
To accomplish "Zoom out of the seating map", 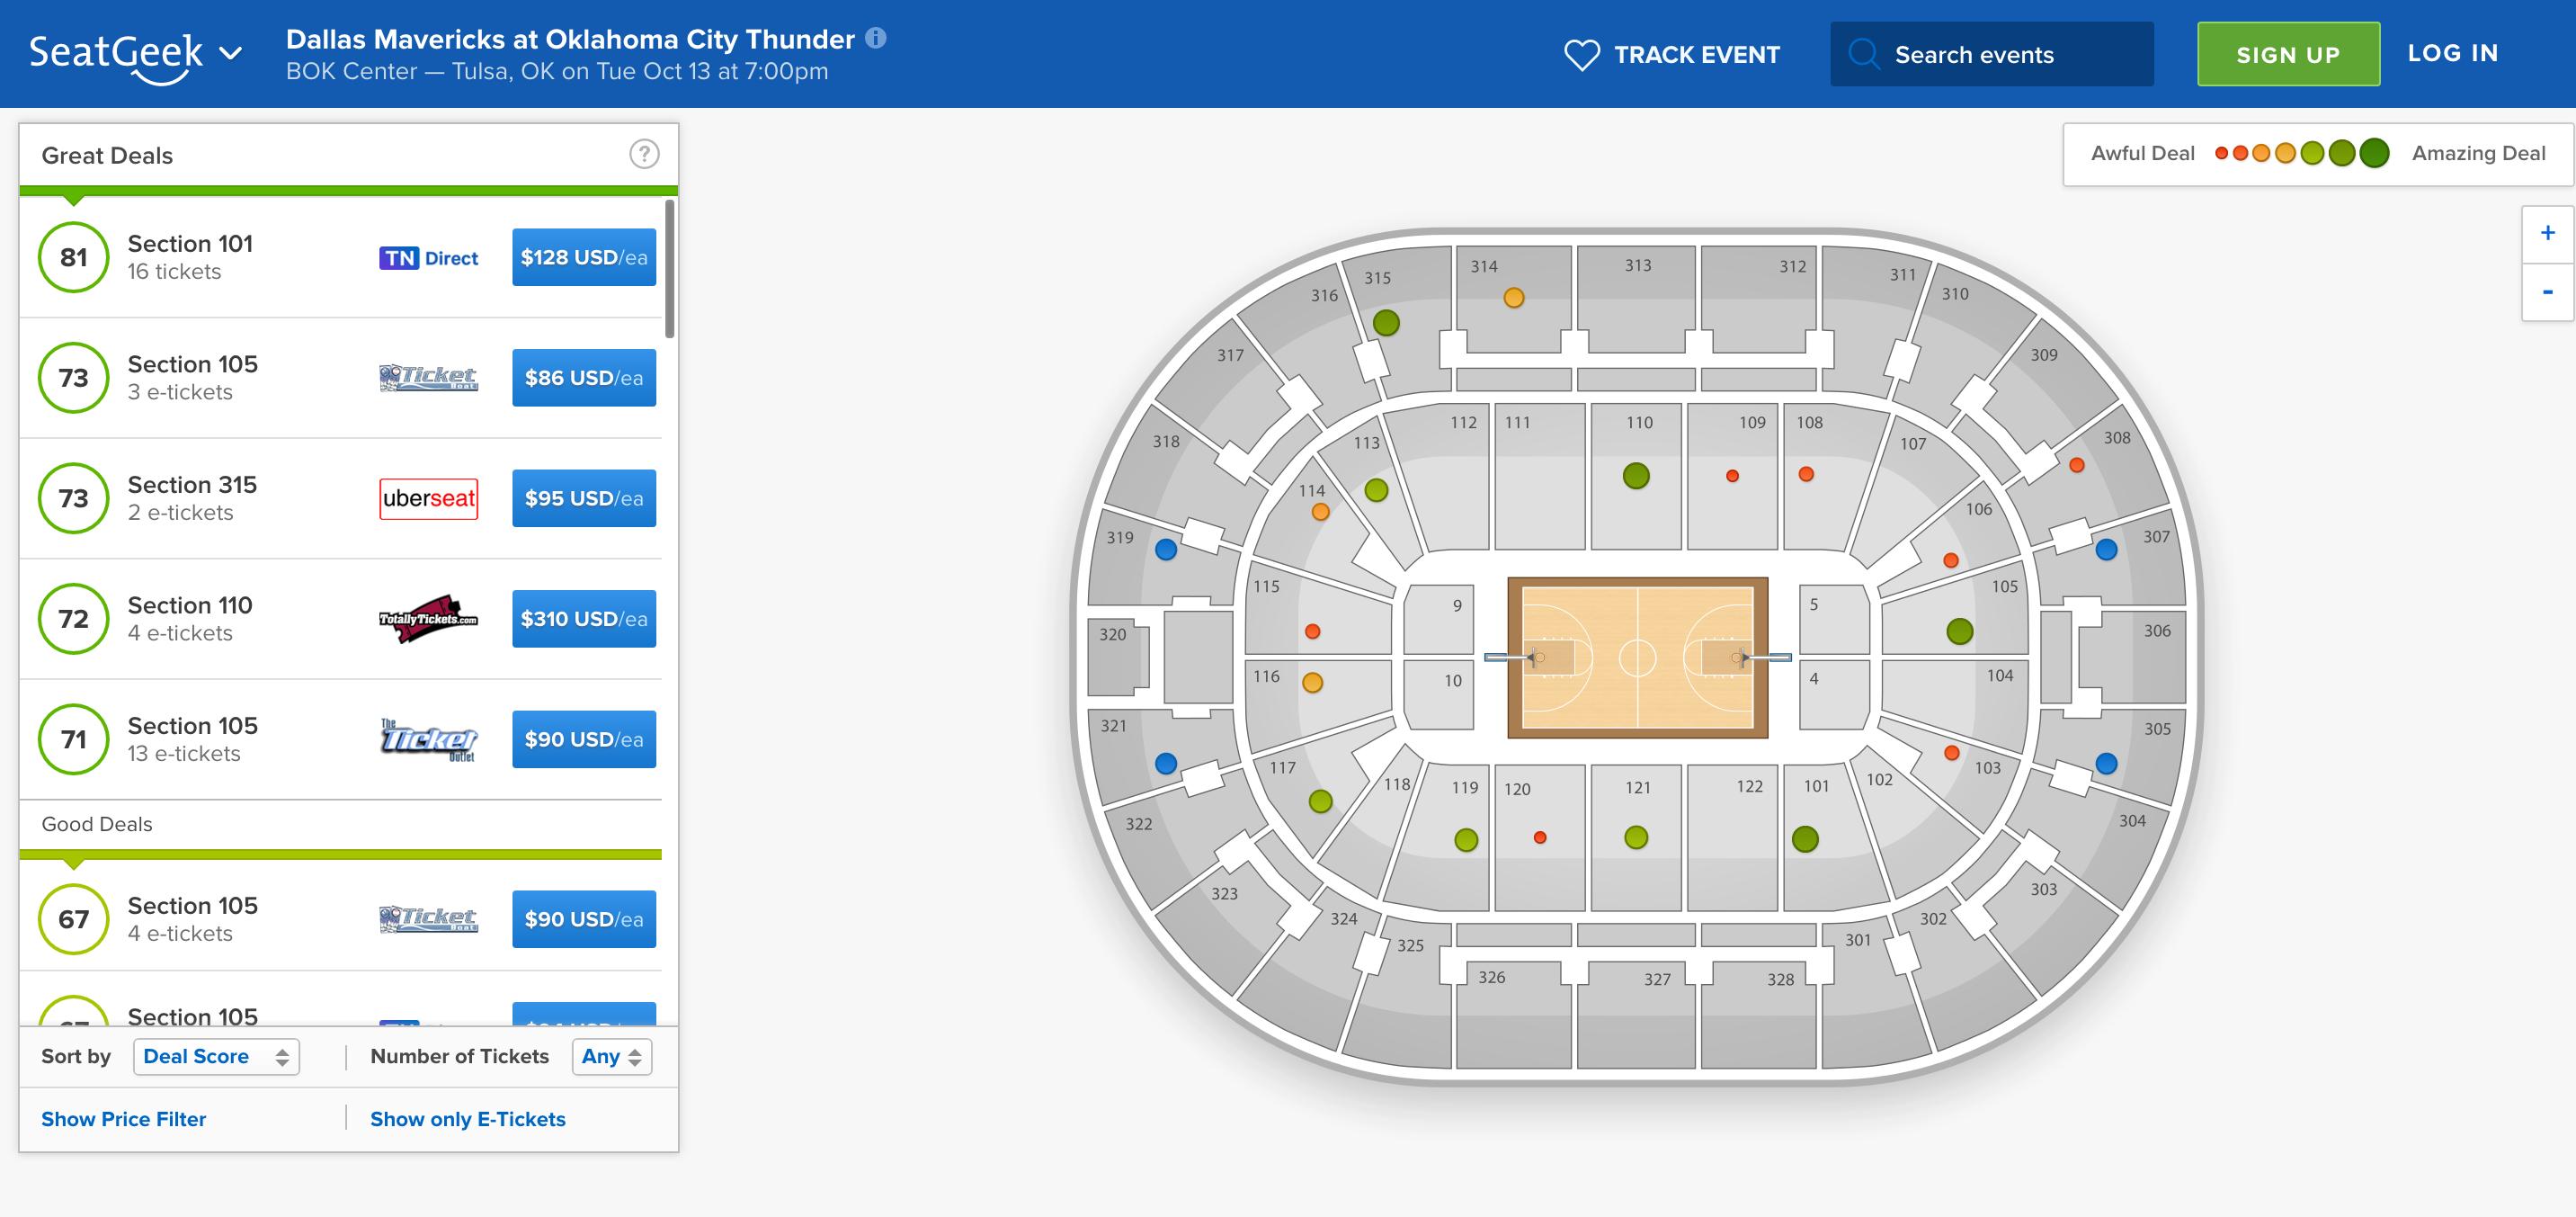I will (x=2547, y=292).
